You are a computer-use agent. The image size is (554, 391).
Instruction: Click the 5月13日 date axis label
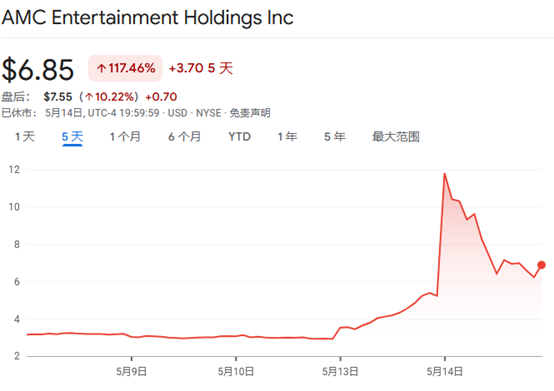[340, 372]
